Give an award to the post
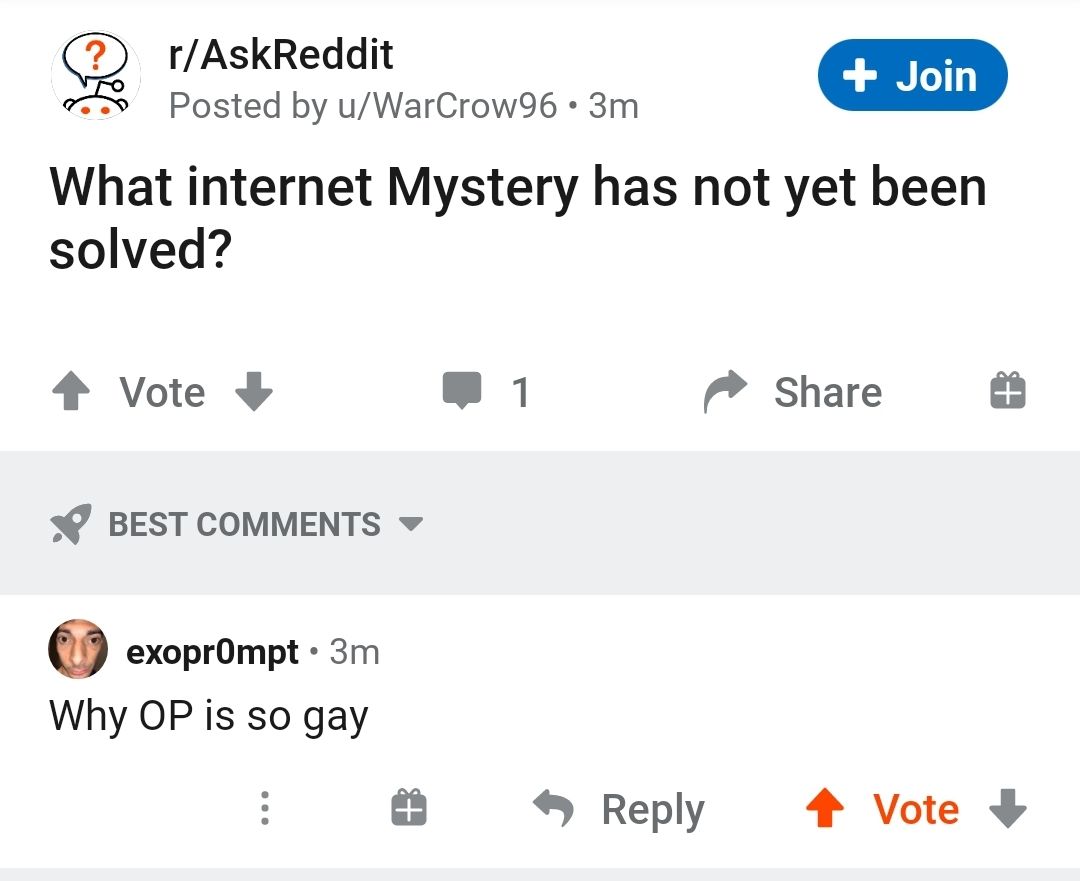The image size is (1080, 881). [x=1006, y=392]
